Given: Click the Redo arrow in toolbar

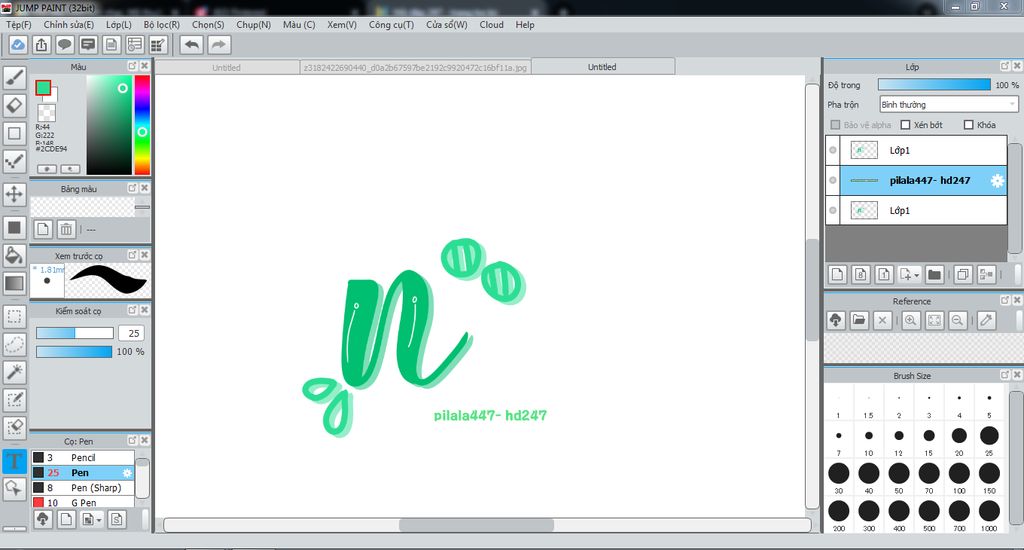Looking at the screenshot, I should (x=219, y=45).
